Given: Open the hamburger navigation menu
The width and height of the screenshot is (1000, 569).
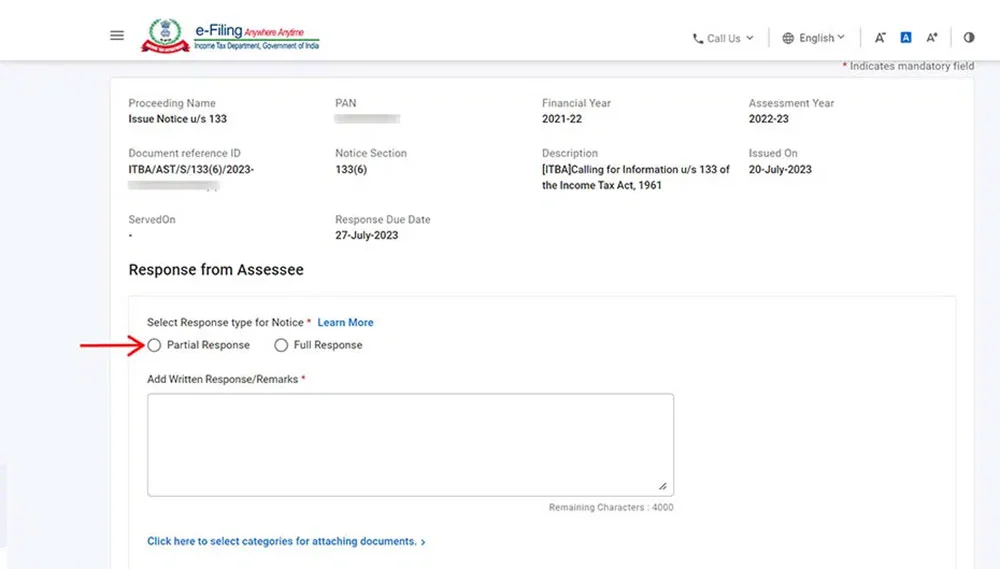Looking at the screenshot, I should [x=117, y=36].
